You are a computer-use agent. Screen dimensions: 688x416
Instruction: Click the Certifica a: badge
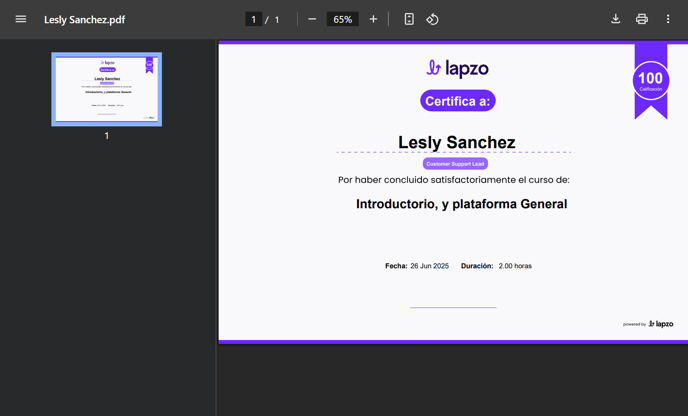pyautogui.click(x=458, y=101)
